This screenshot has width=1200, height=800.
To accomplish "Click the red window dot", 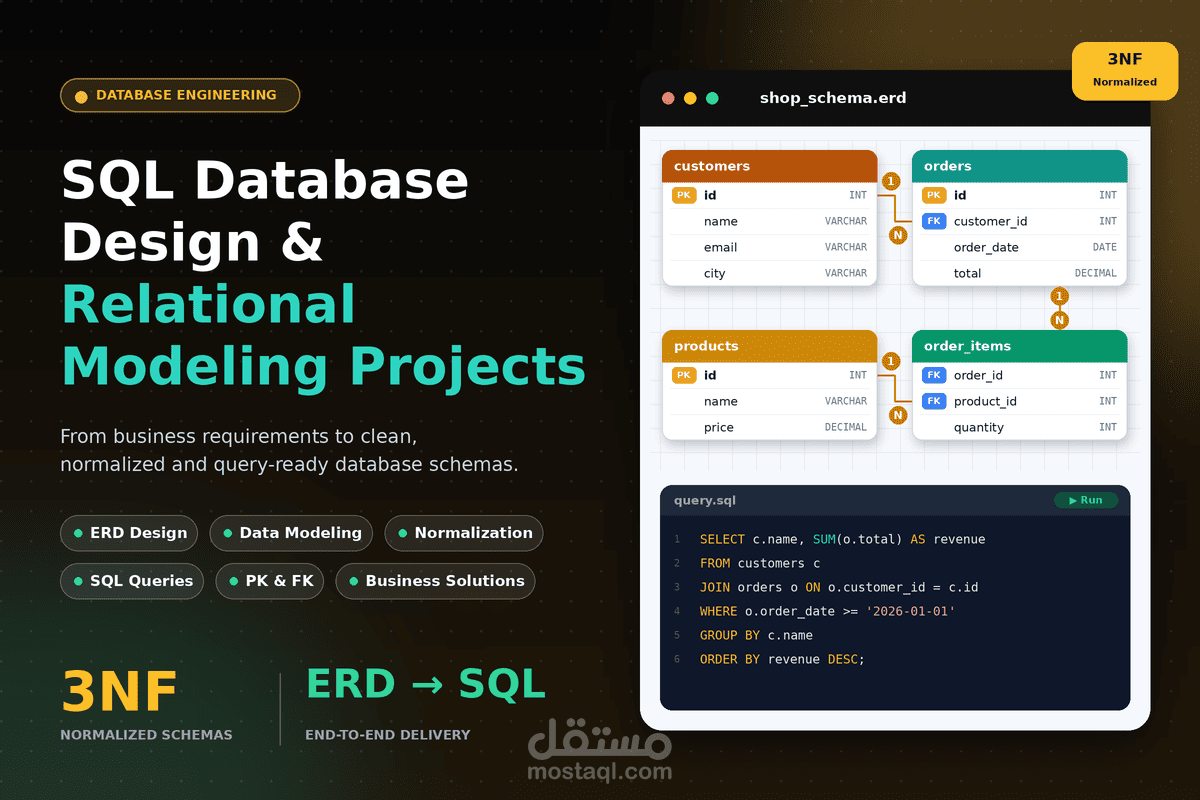I will (x=668, y=98).
